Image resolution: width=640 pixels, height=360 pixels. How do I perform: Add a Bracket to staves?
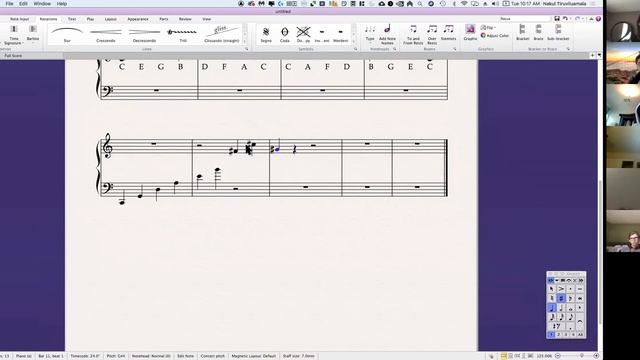click(x=522, y=33)
